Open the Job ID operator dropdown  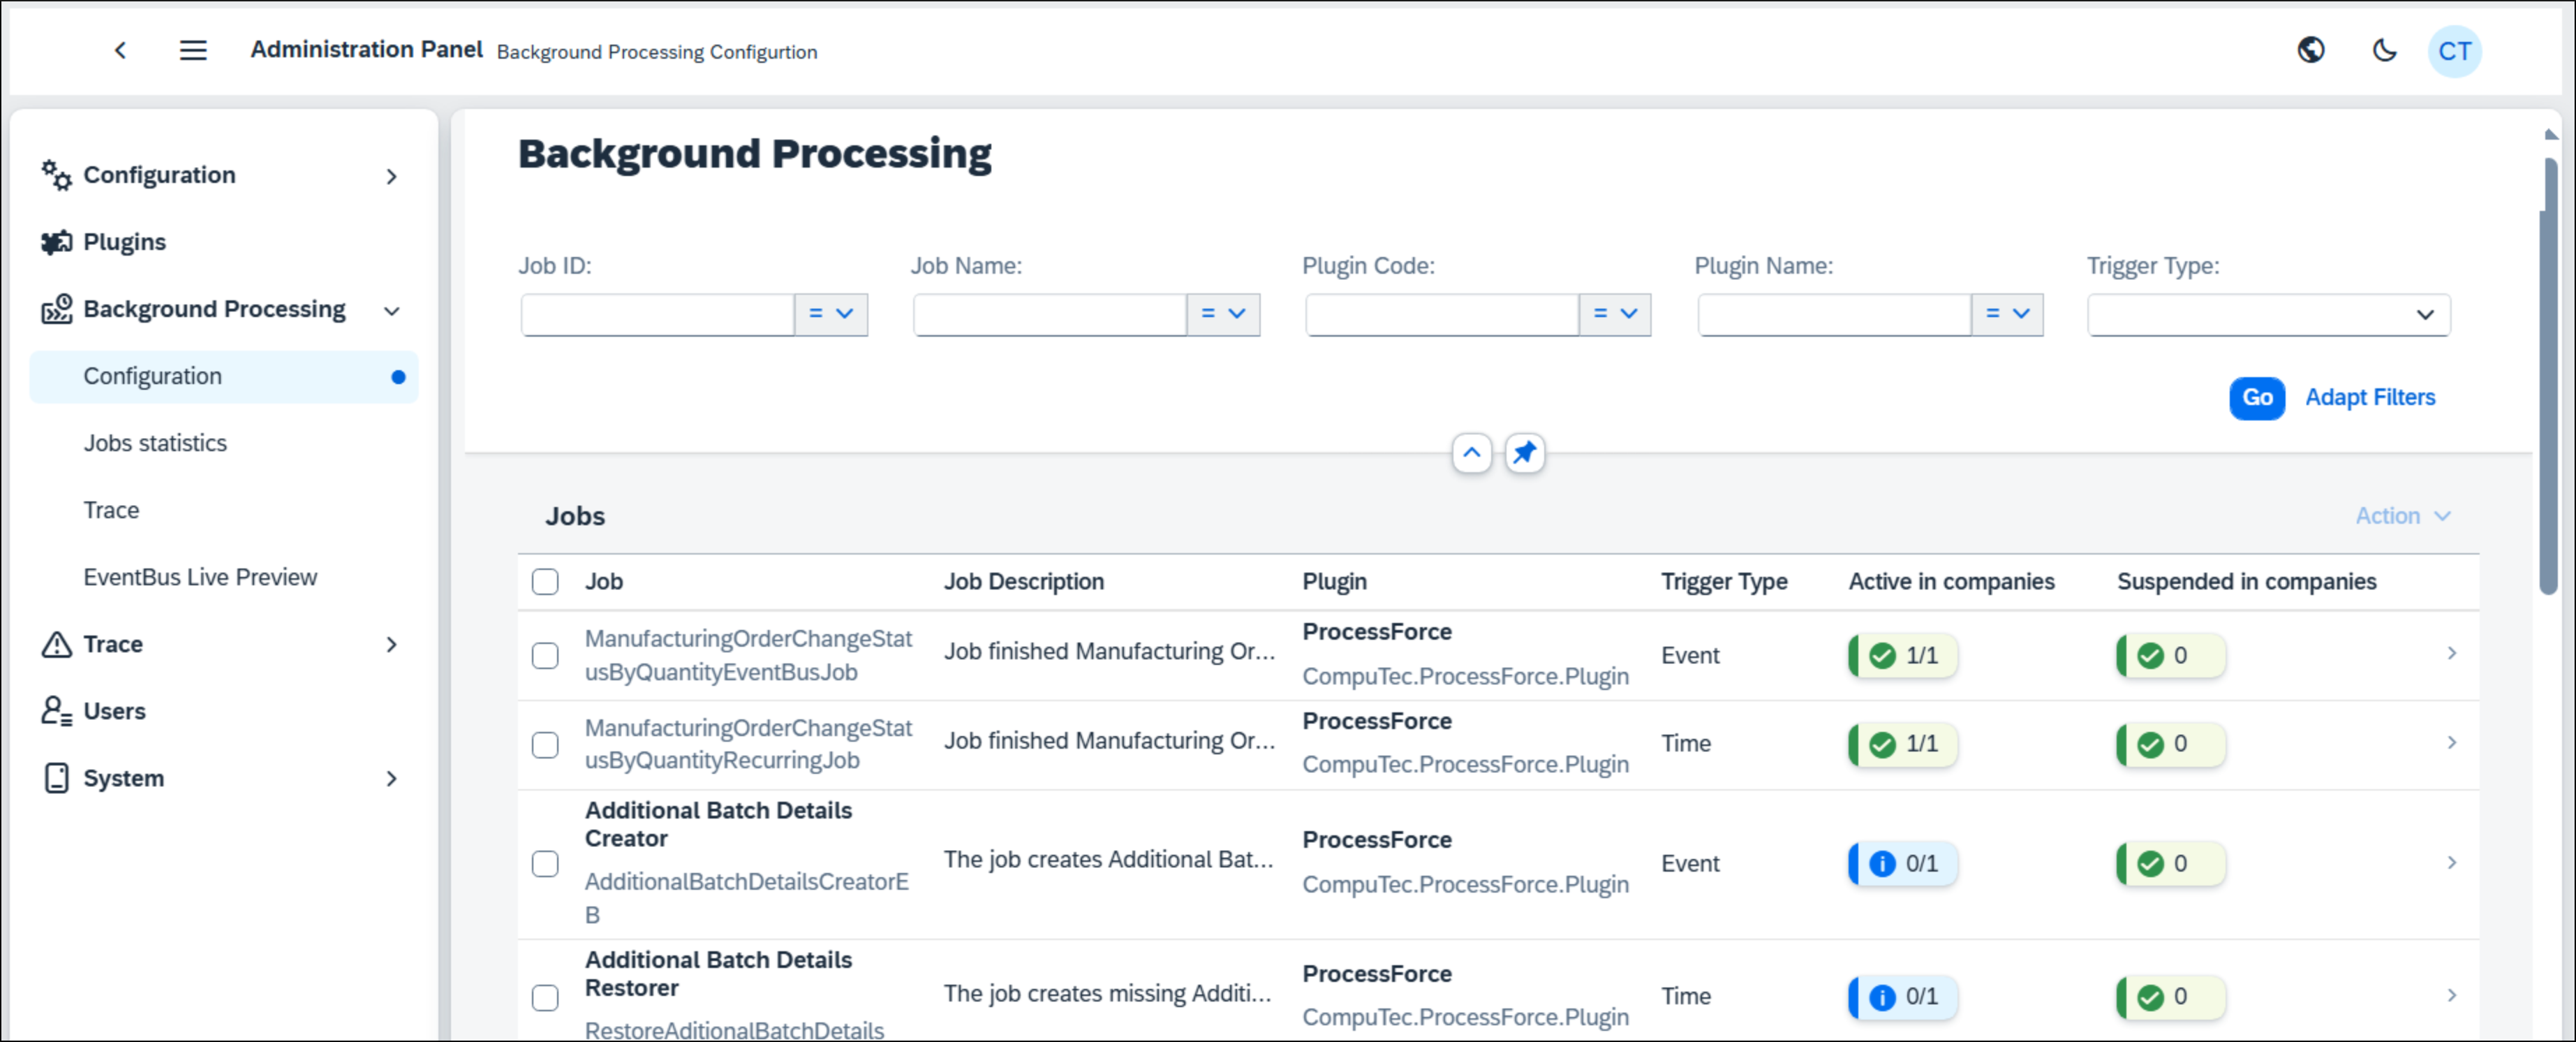(x=831, y=315)
